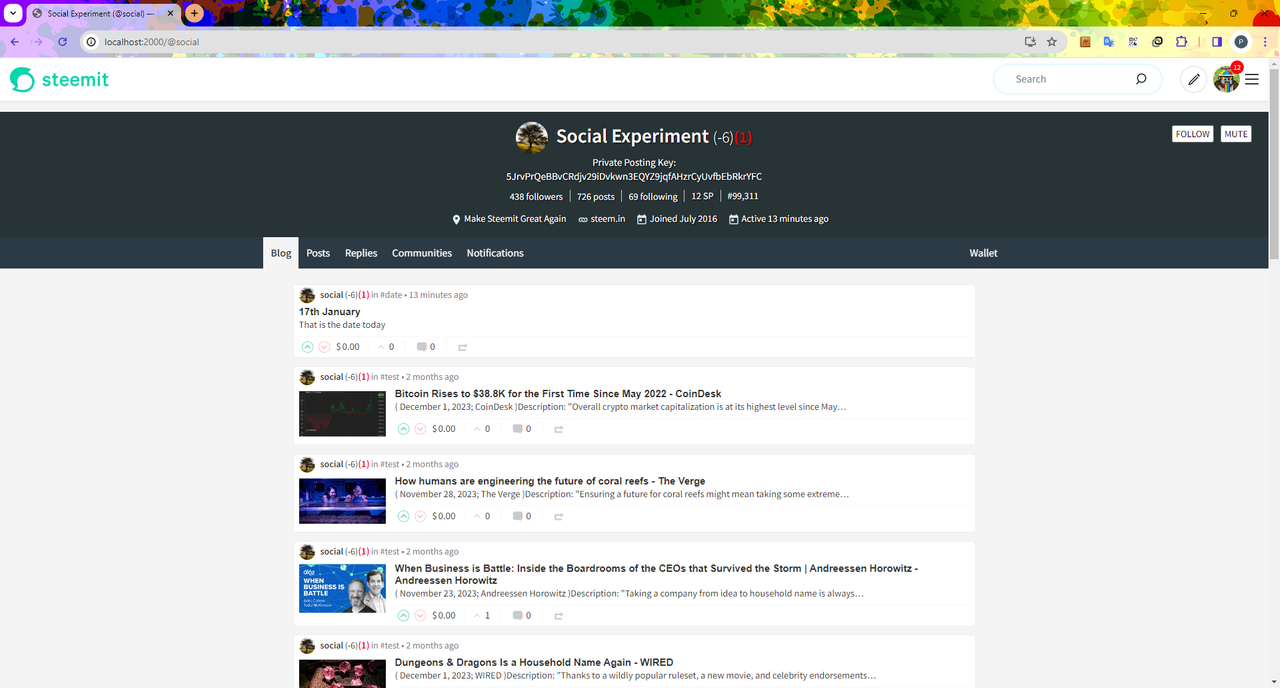Click the MUTE button

(x=1236, y=134)
